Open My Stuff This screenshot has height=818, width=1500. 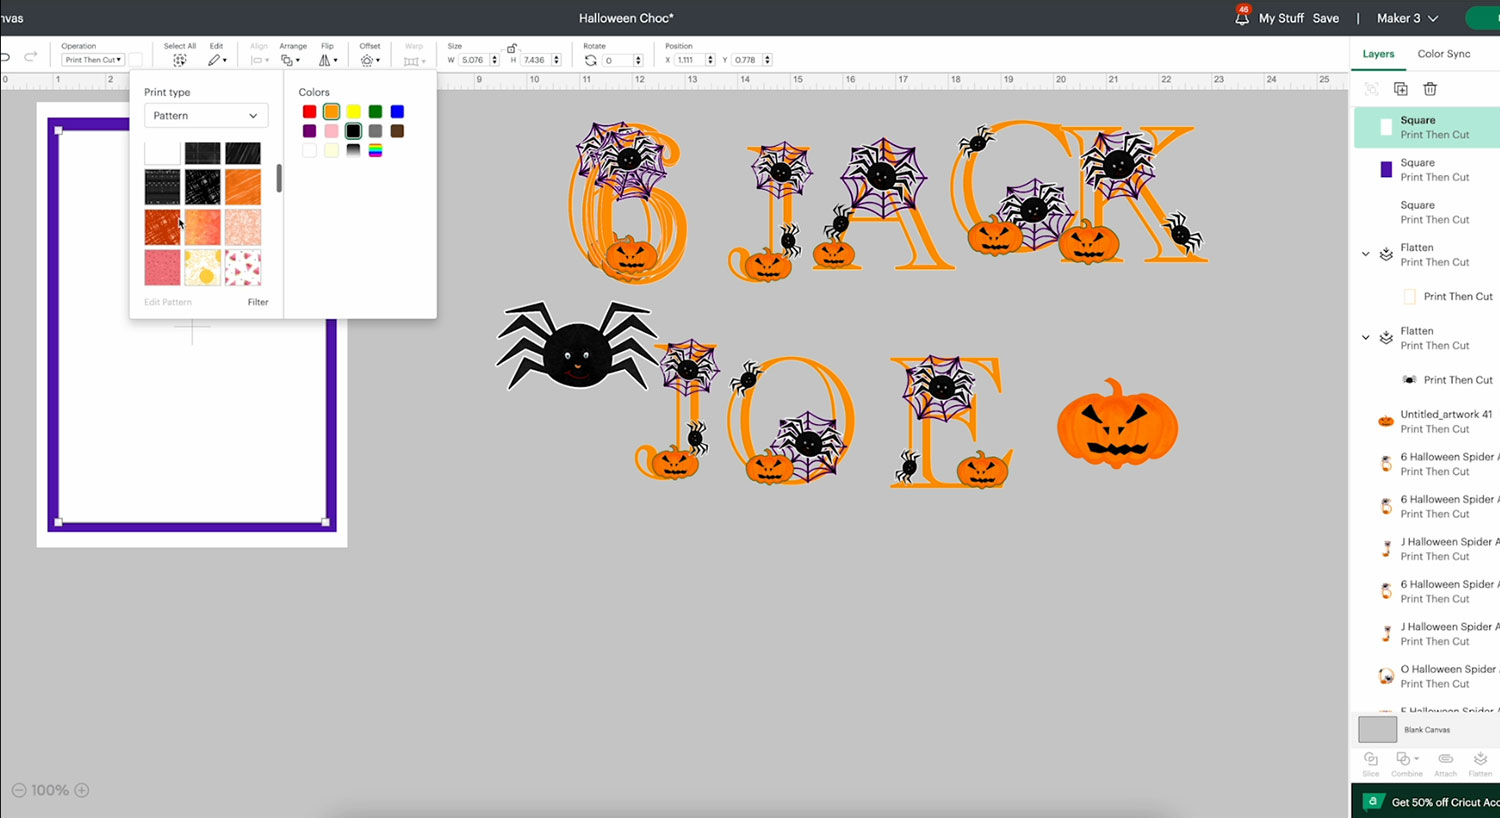pyautogui.click(x=1281, y=18)
